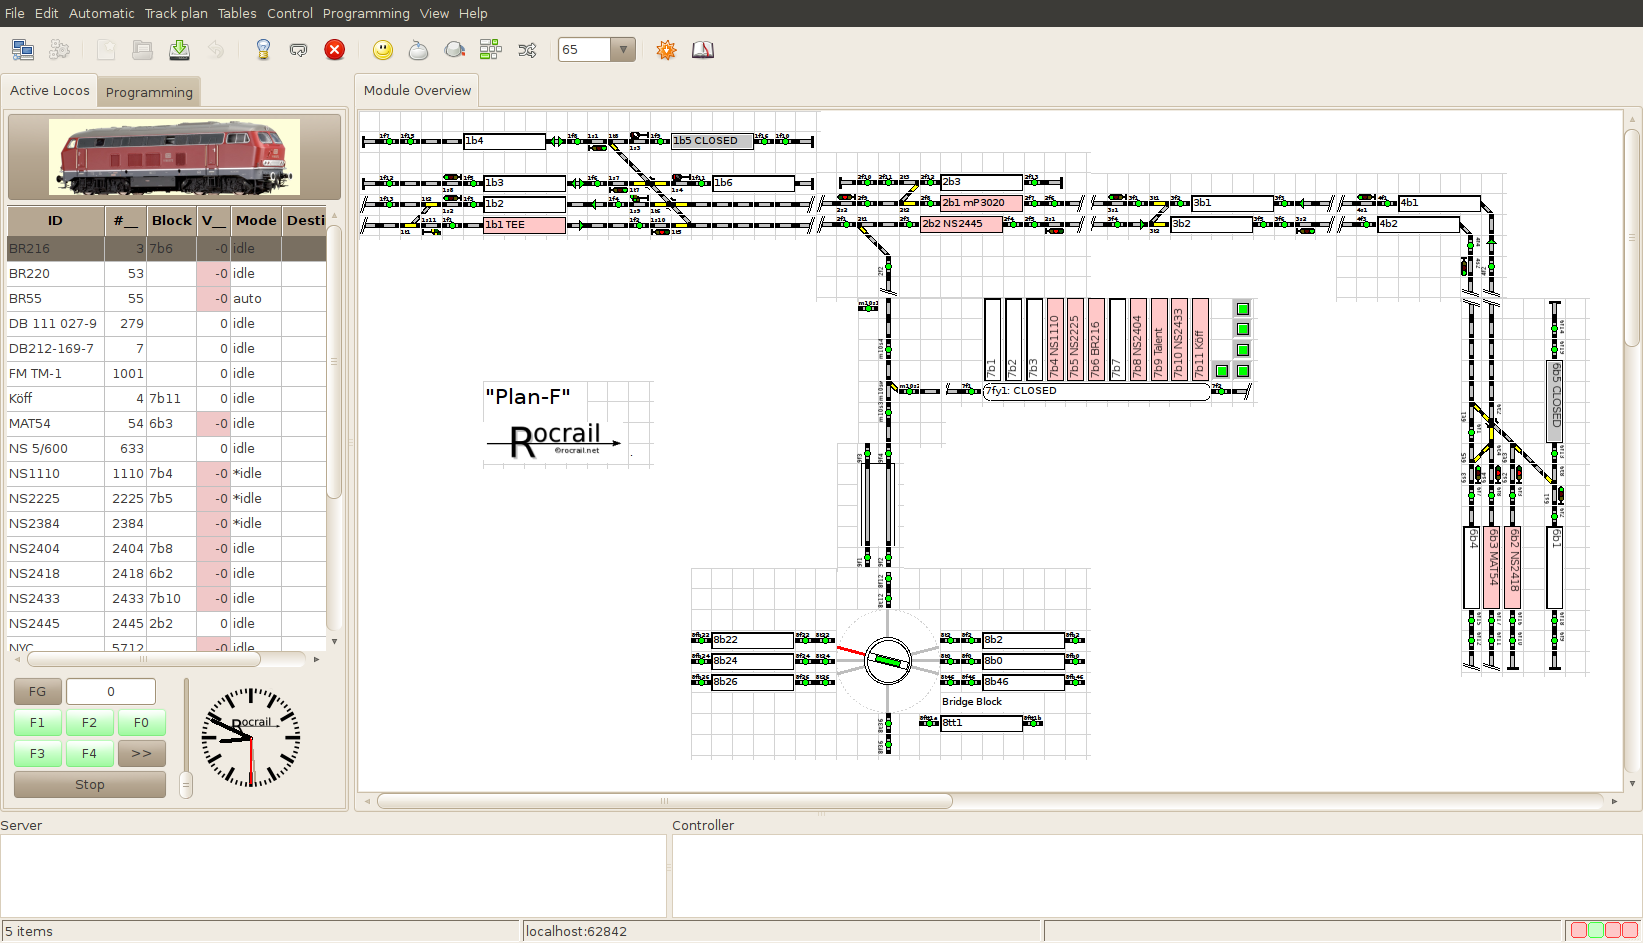Open the book help icon
1643x943 pixels.
[703, 50]
